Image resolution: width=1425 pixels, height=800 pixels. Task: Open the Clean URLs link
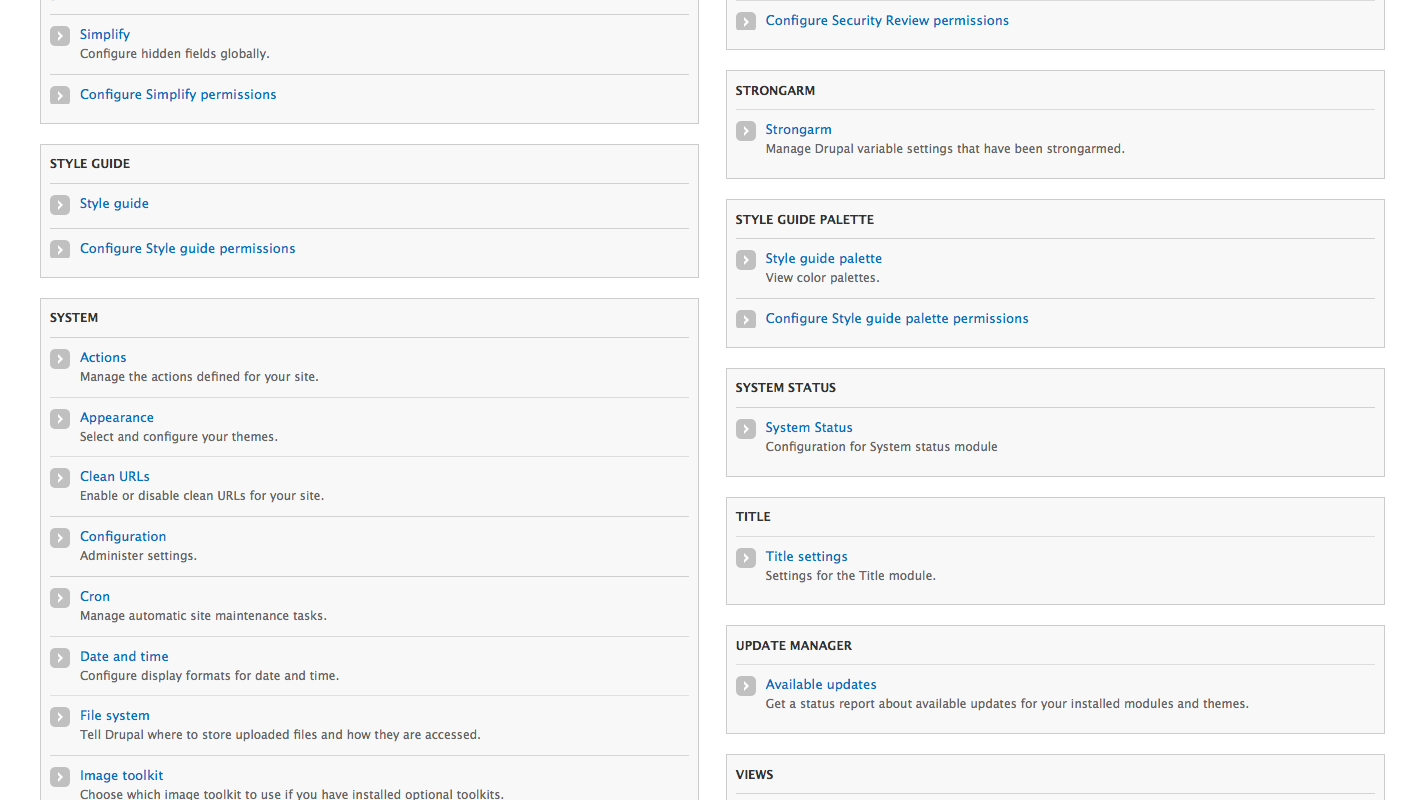pos(115,476)
